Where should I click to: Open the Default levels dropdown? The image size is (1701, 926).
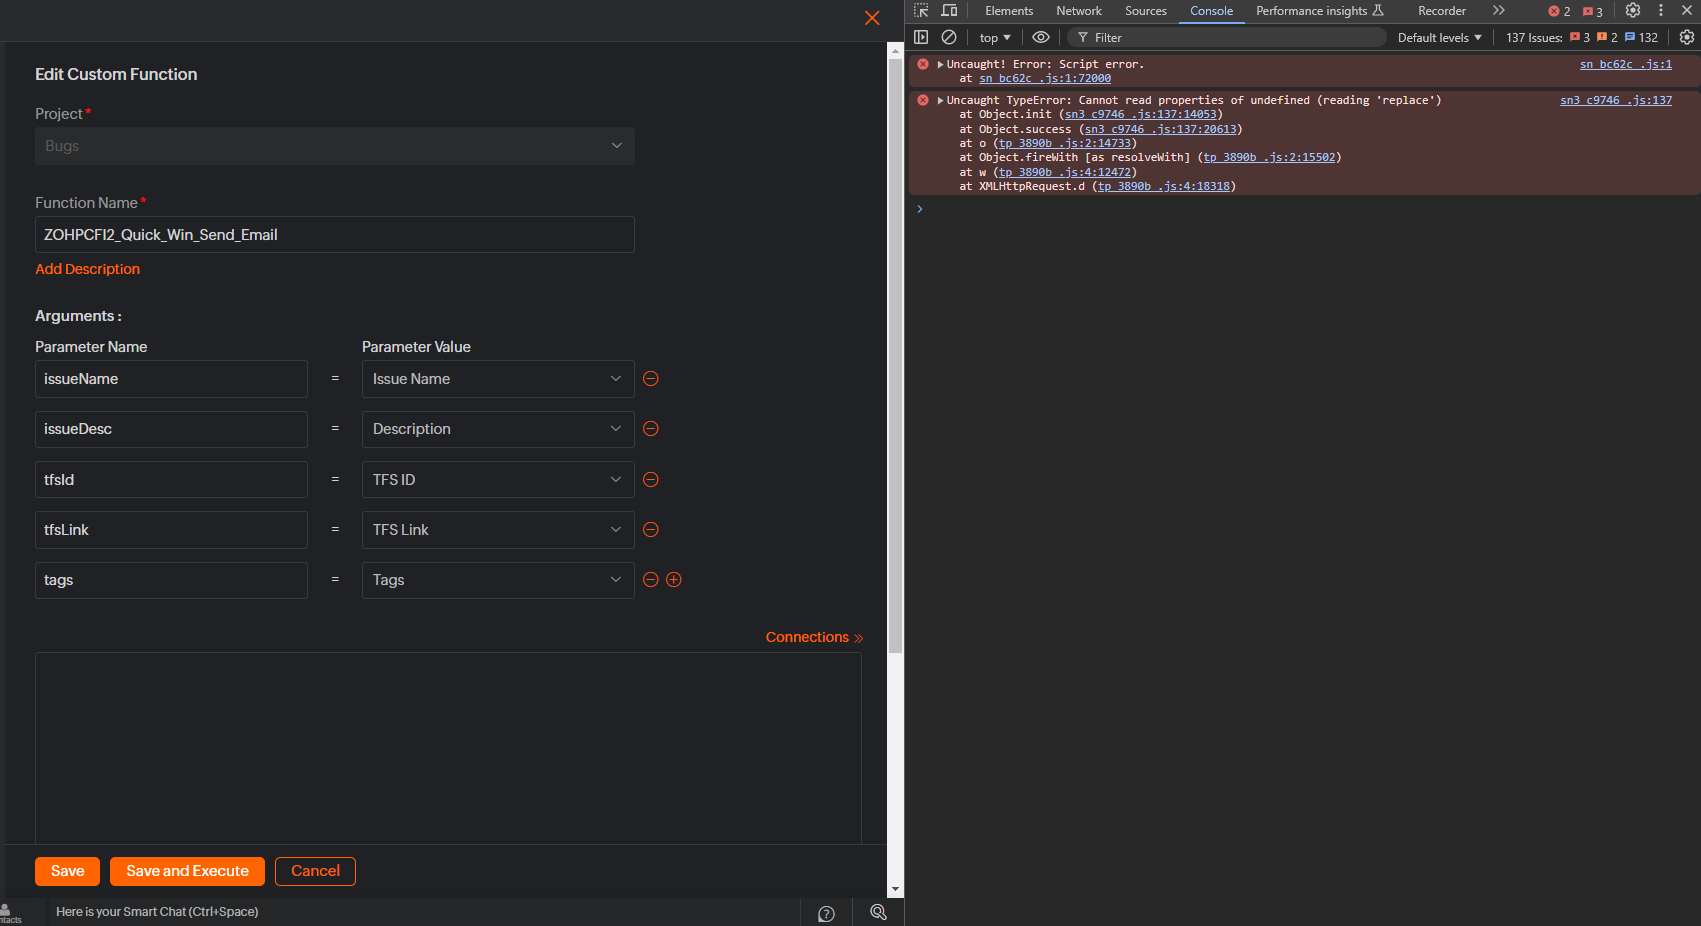(1439, 38)
